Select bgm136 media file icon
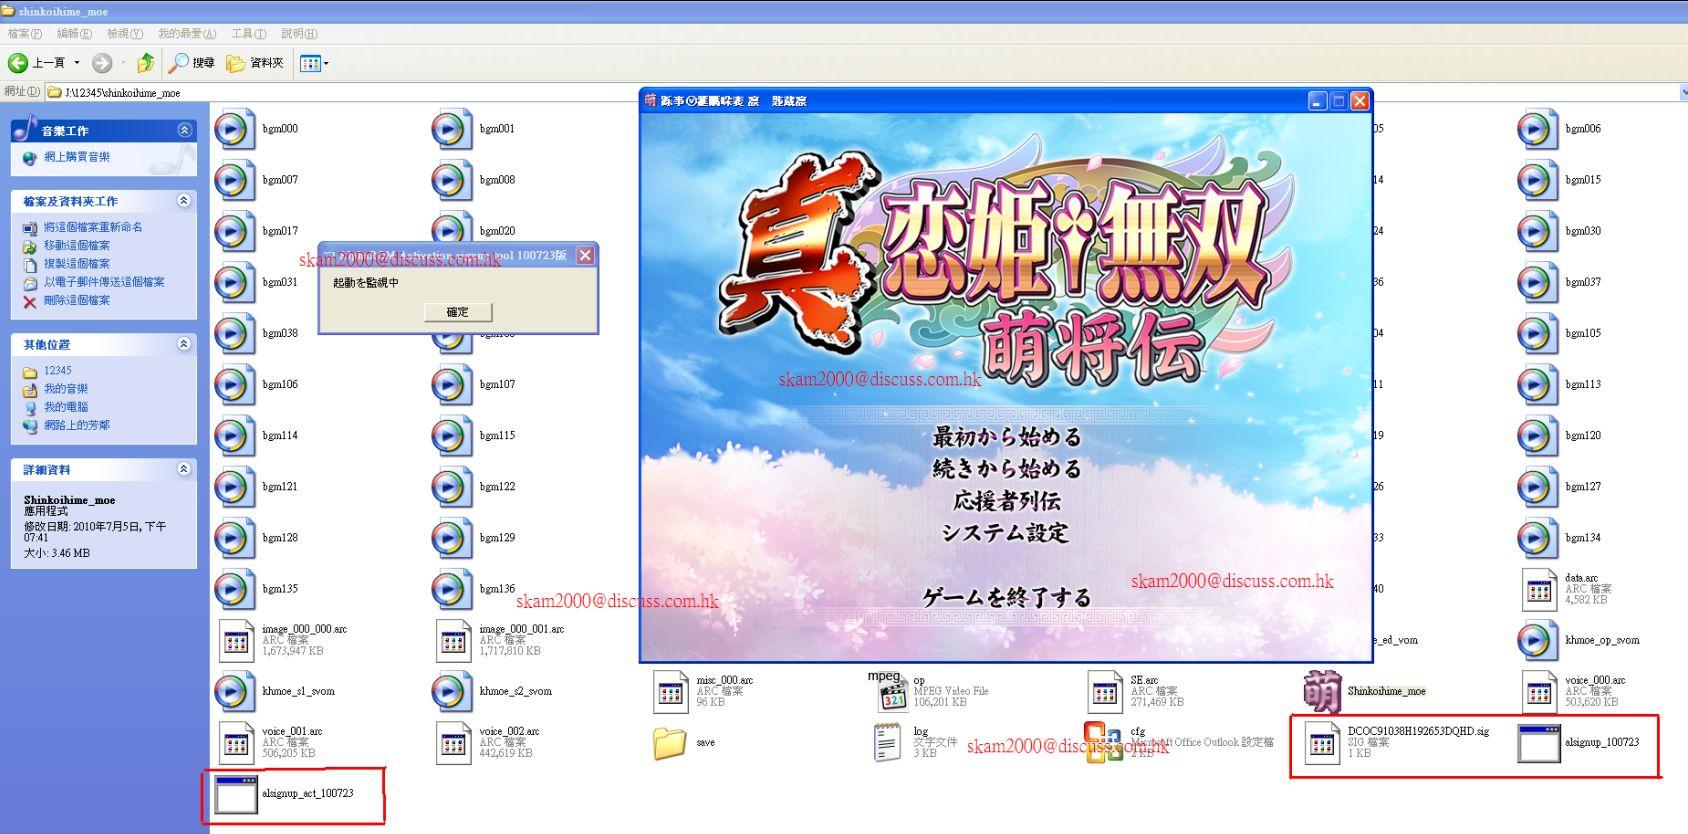 [451, 589]
